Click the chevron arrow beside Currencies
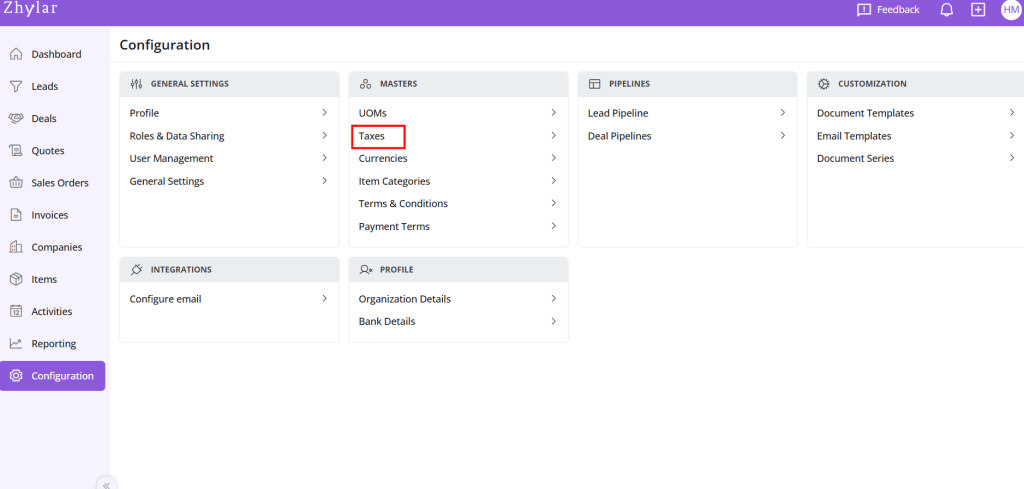1024x489 pixels. point(553,158)
